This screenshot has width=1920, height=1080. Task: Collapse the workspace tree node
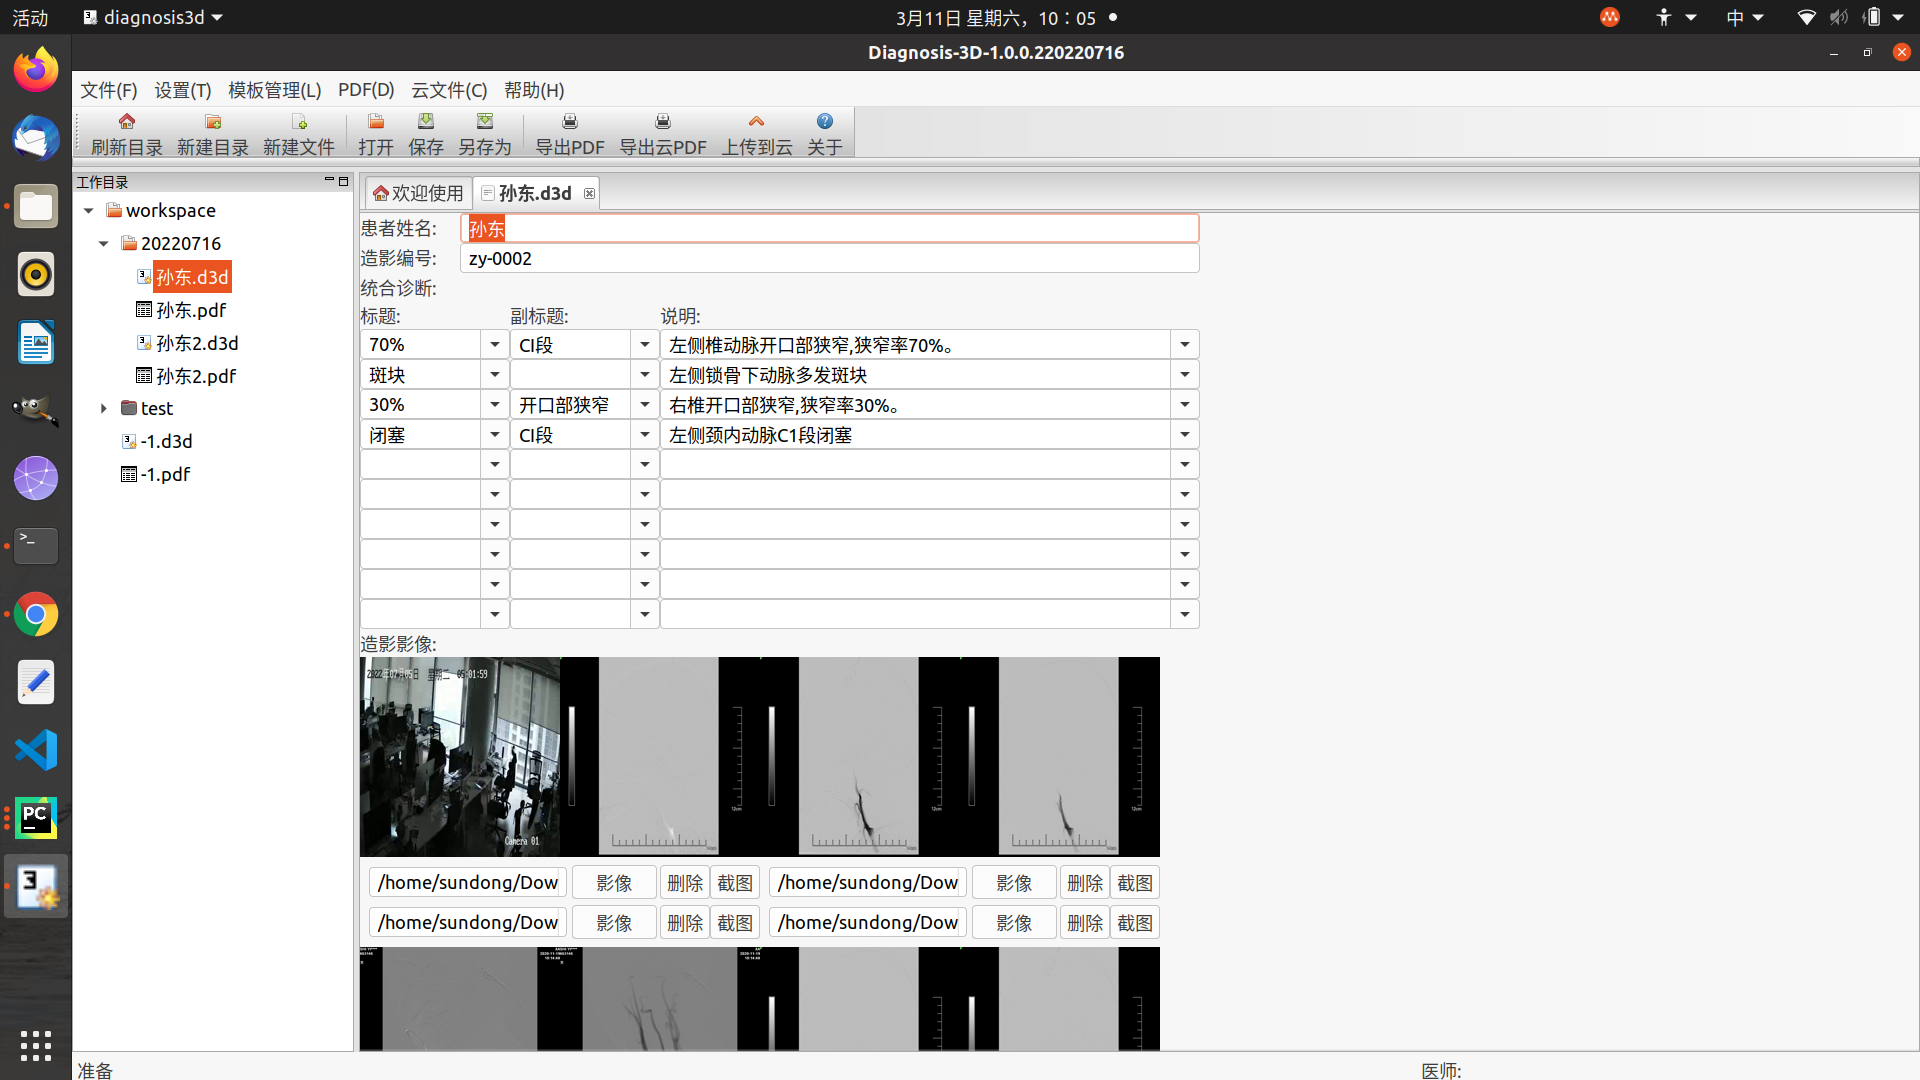pos(89,211)
